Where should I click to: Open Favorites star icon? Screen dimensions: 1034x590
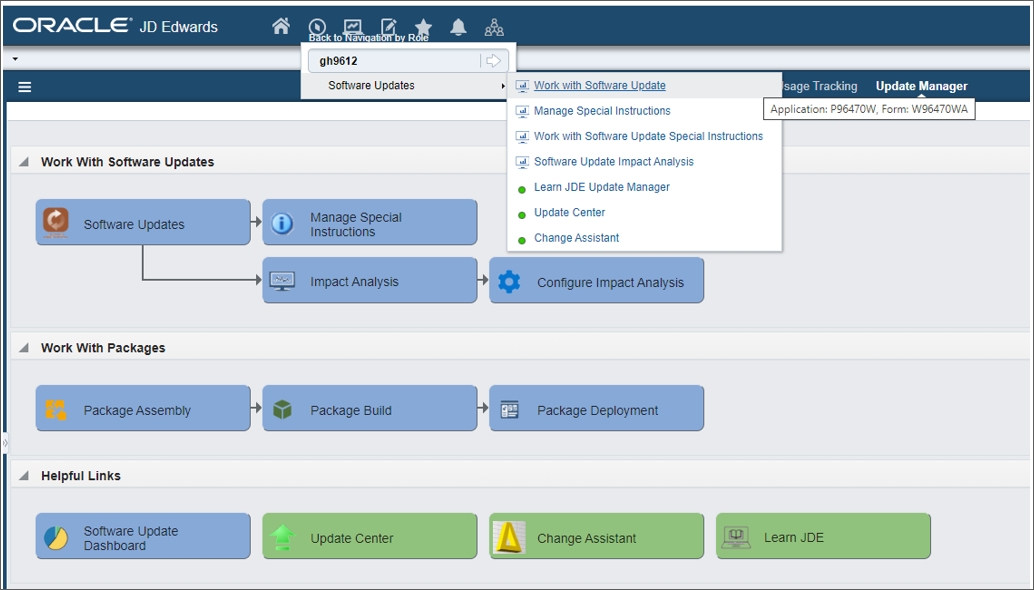point(423,26)
